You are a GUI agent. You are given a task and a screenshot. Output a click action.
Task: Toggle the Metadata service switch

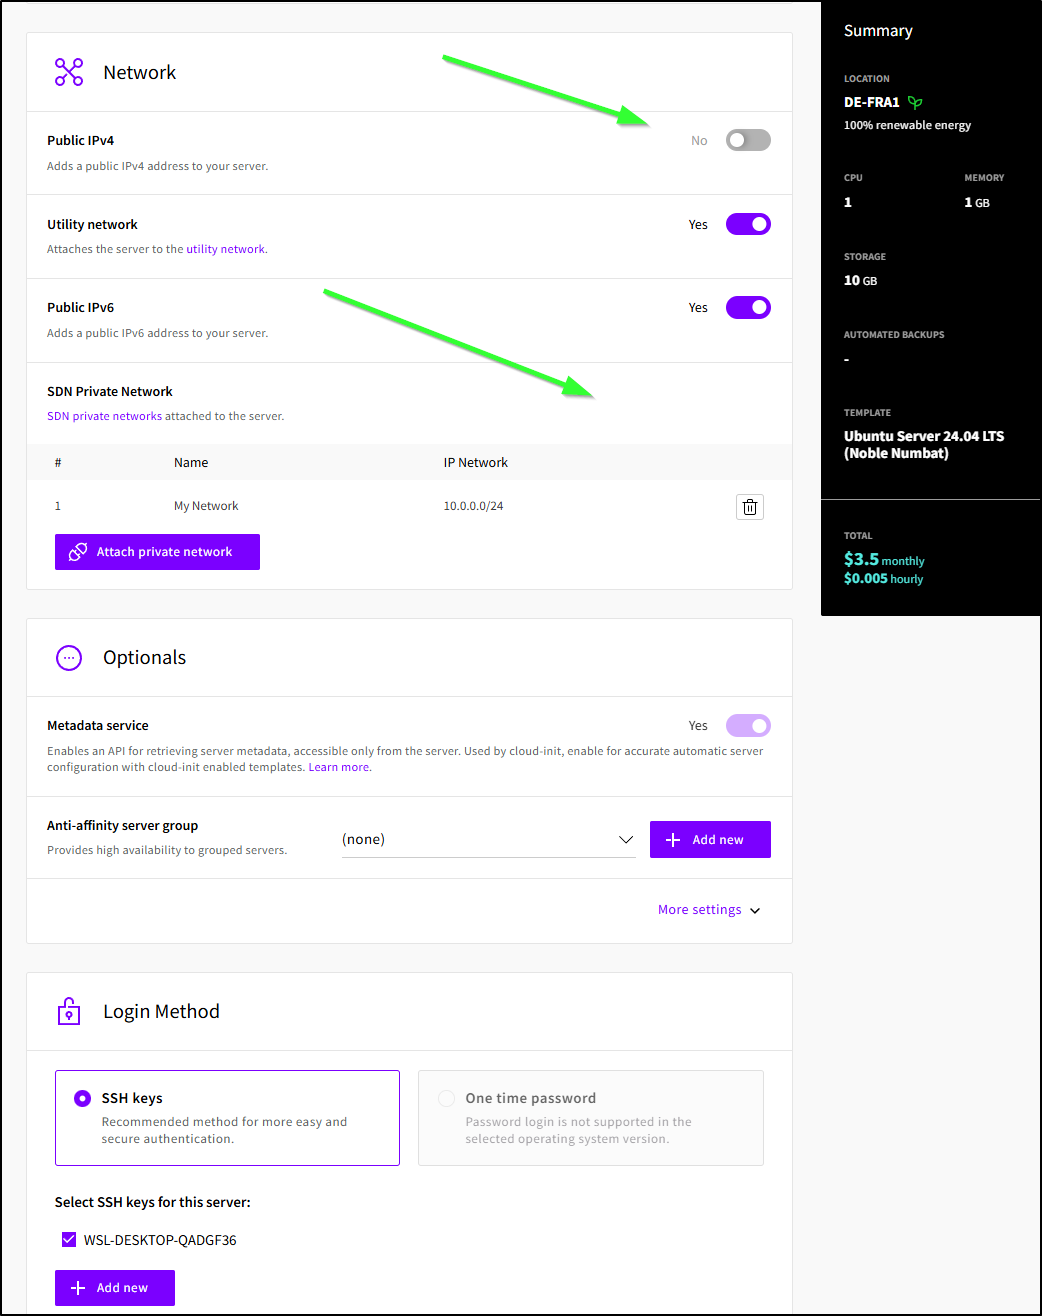[x=748, y=726]
